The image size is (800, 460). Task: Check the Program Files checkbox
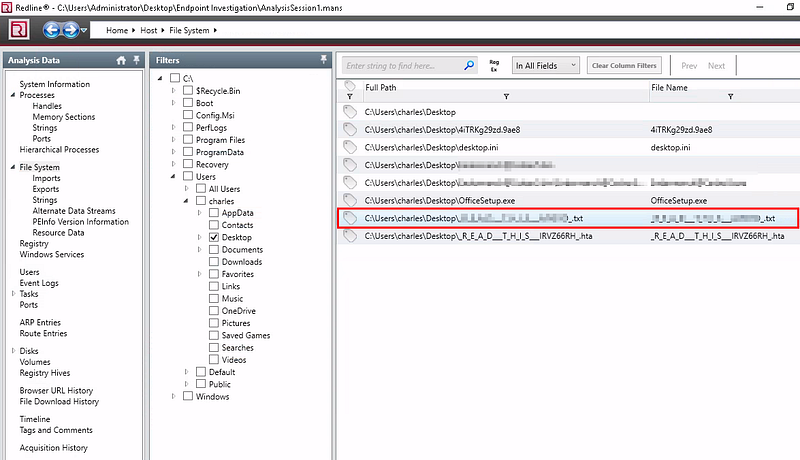click(188, 139)
